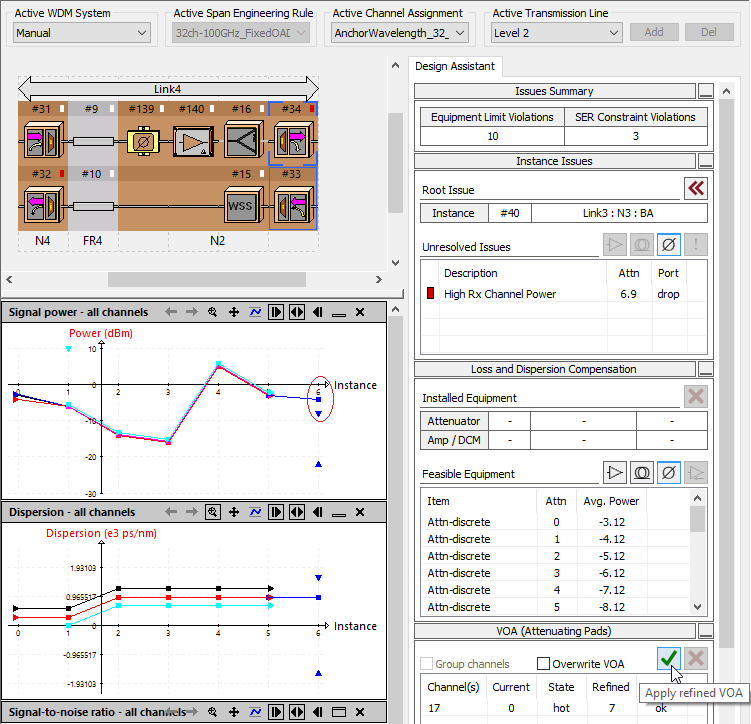Image resolution: width=751 pixels, height=724 pixels.
Task: Minimize the Signal power panel
Action: point(339,314)
